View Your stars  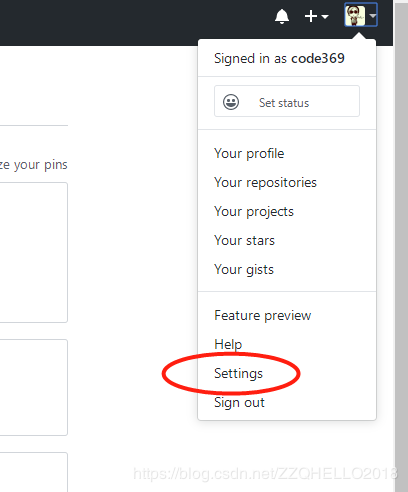[244, 240]
